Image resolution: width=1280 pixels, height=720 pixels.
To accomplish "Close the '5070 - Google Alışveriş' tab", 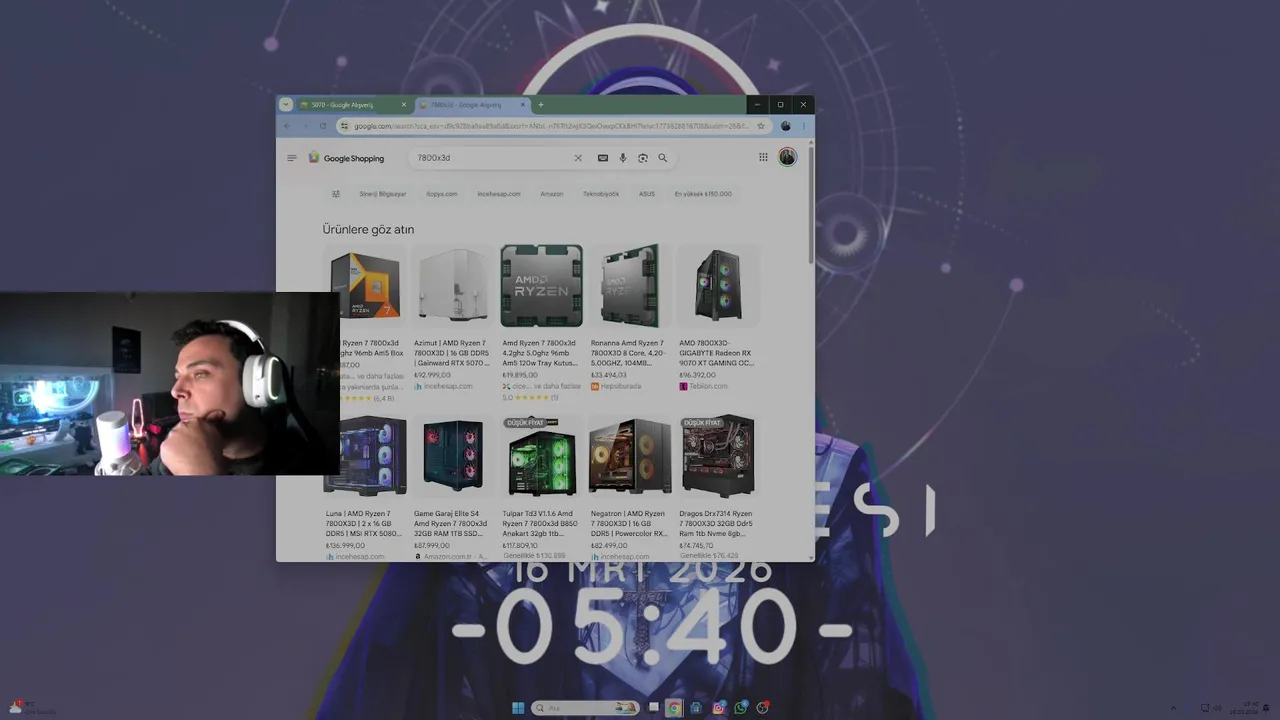I will (x=404, y=104).
